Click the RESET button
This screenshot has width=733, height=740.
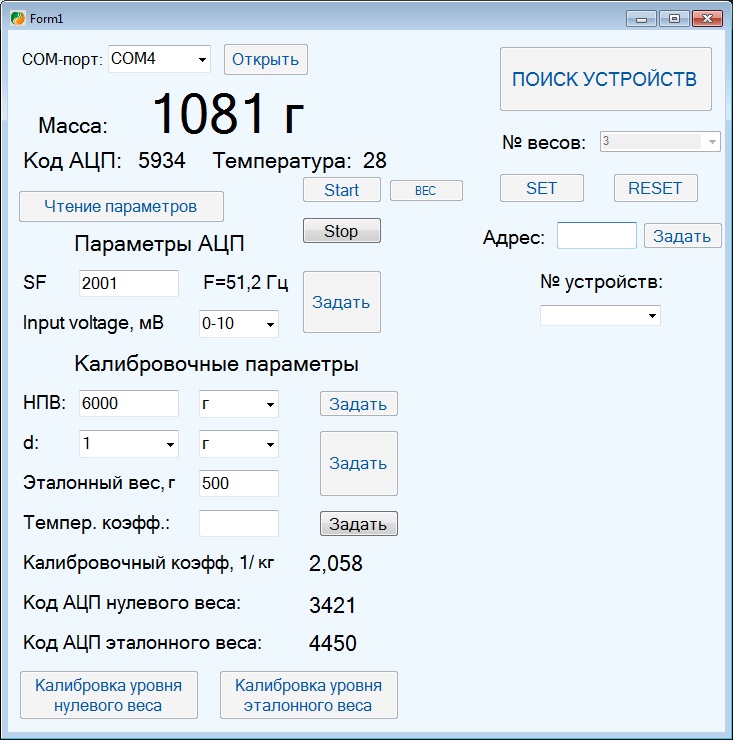(656, 188)
